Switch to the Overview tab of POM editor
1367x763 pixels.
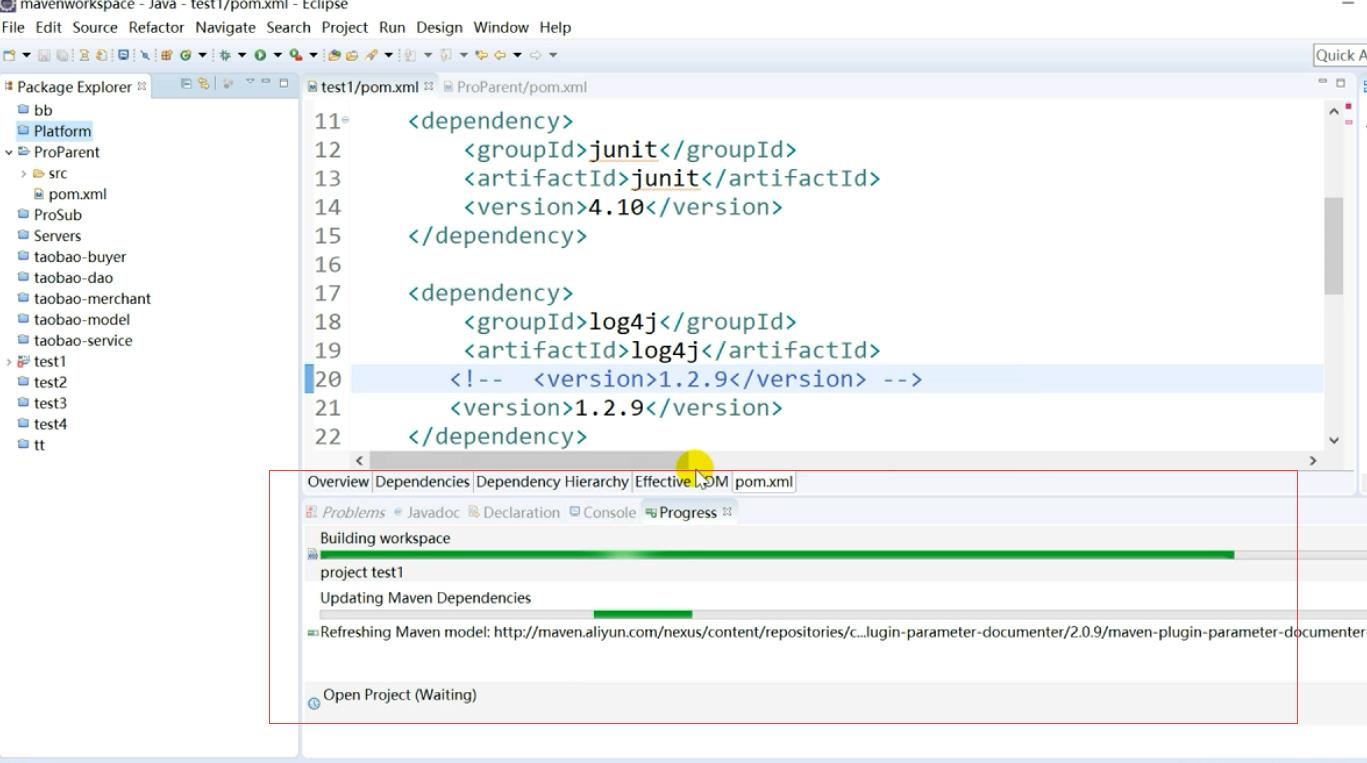click(338, 481)
